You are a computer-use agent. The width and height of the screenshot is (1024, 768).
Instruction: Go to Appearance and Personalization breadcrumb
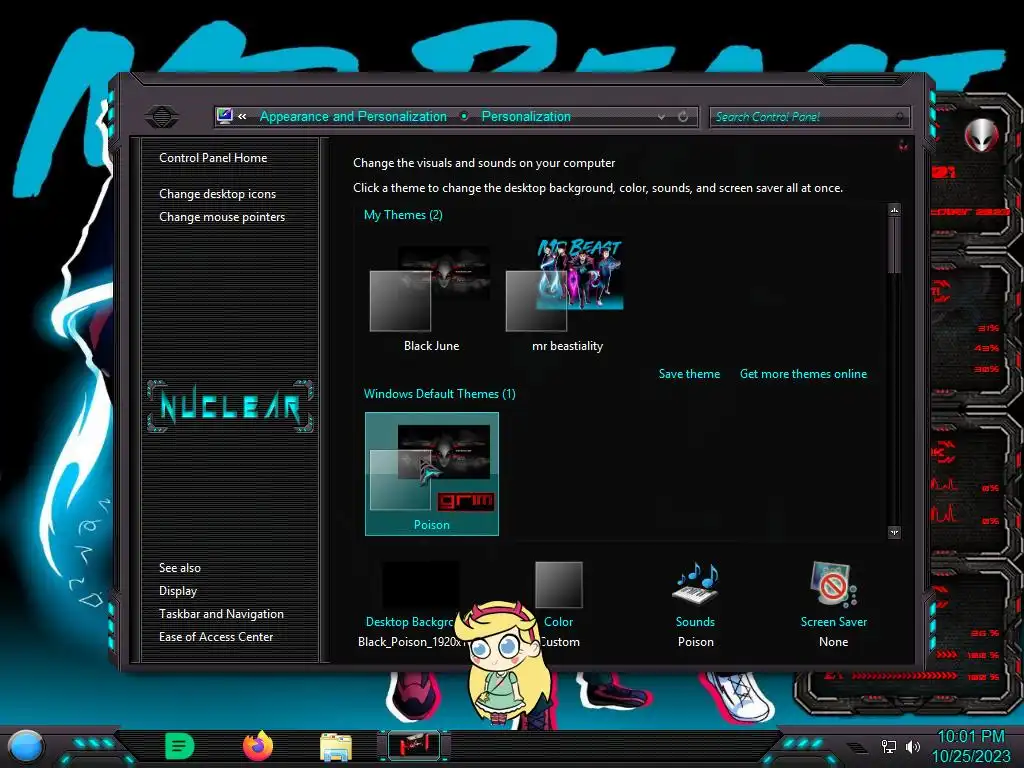[353, 116]
